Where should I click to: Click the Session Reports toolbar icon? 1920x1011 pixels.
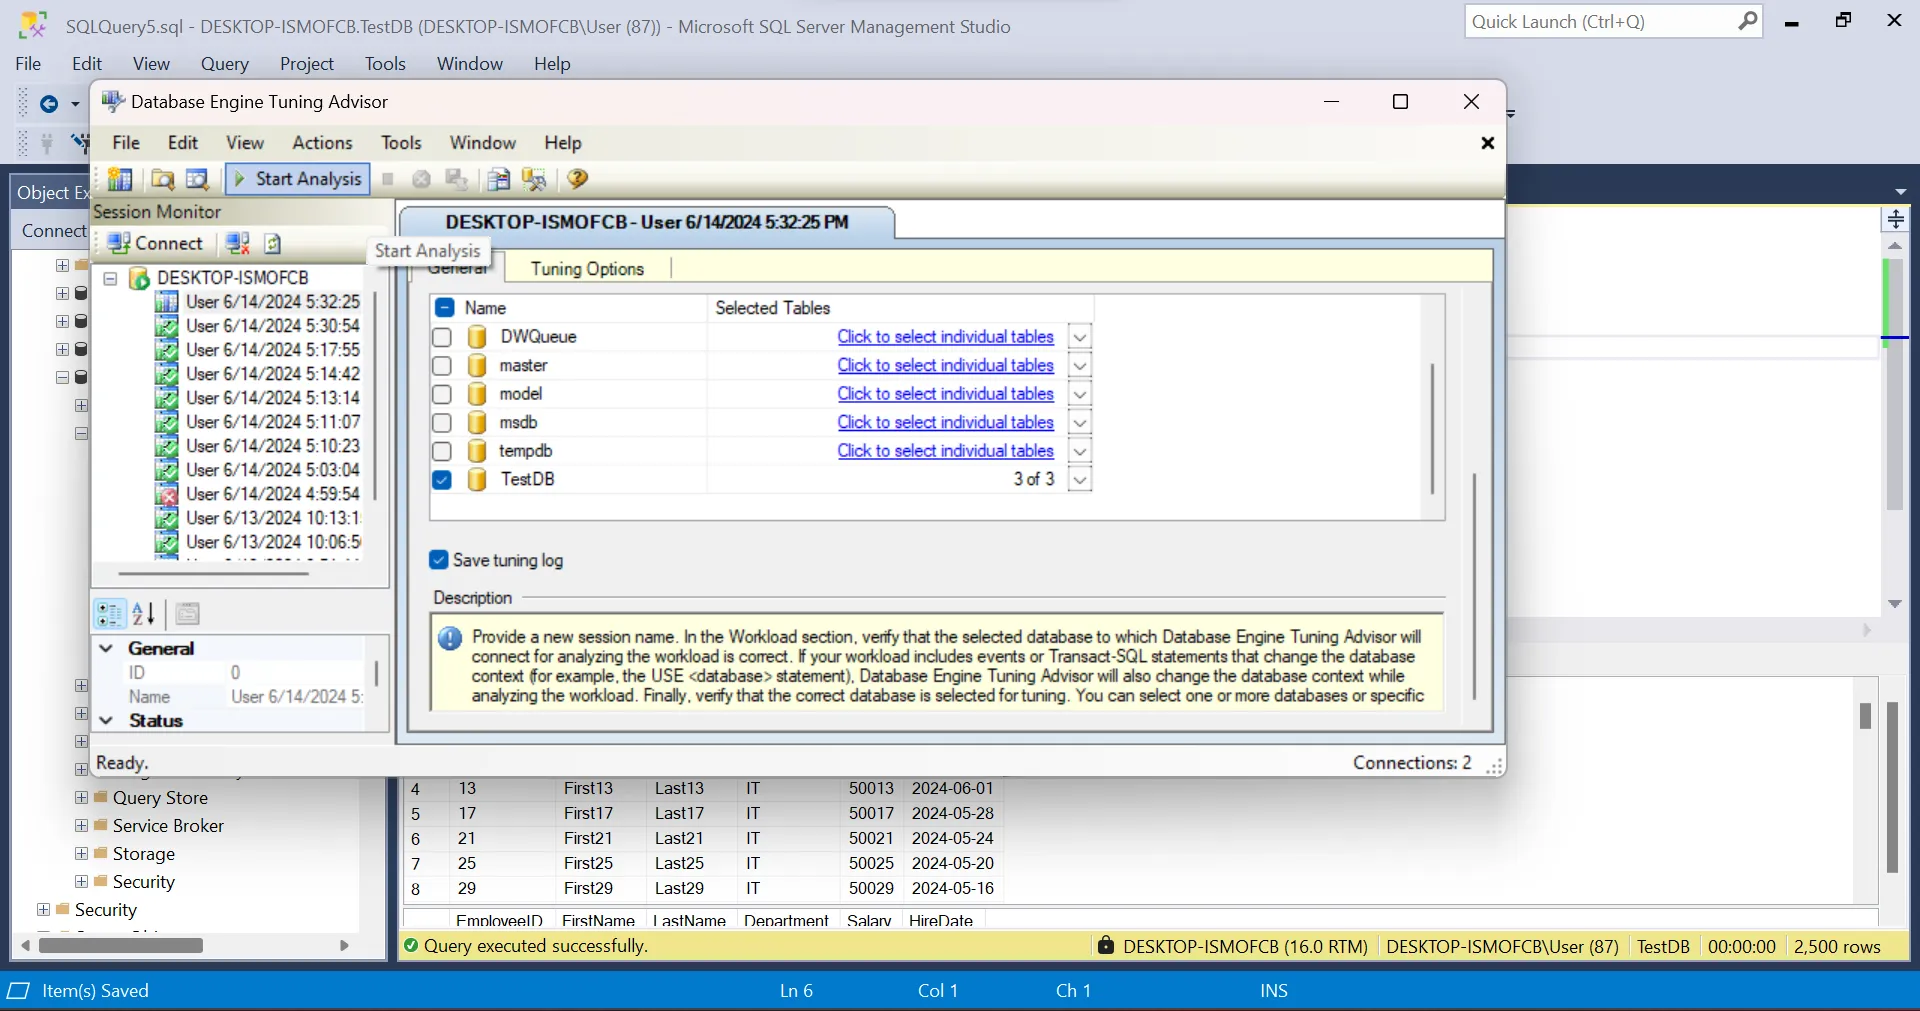498,179
